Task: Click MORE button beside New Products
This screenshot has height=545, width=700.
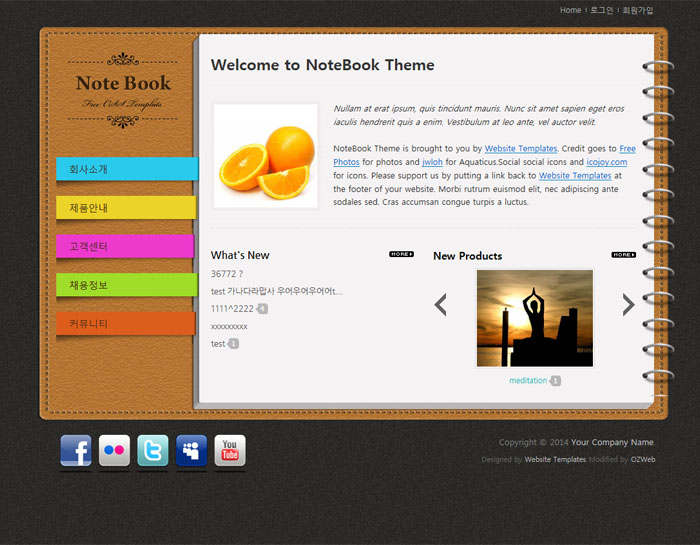Action: click(x=623, y=255)
